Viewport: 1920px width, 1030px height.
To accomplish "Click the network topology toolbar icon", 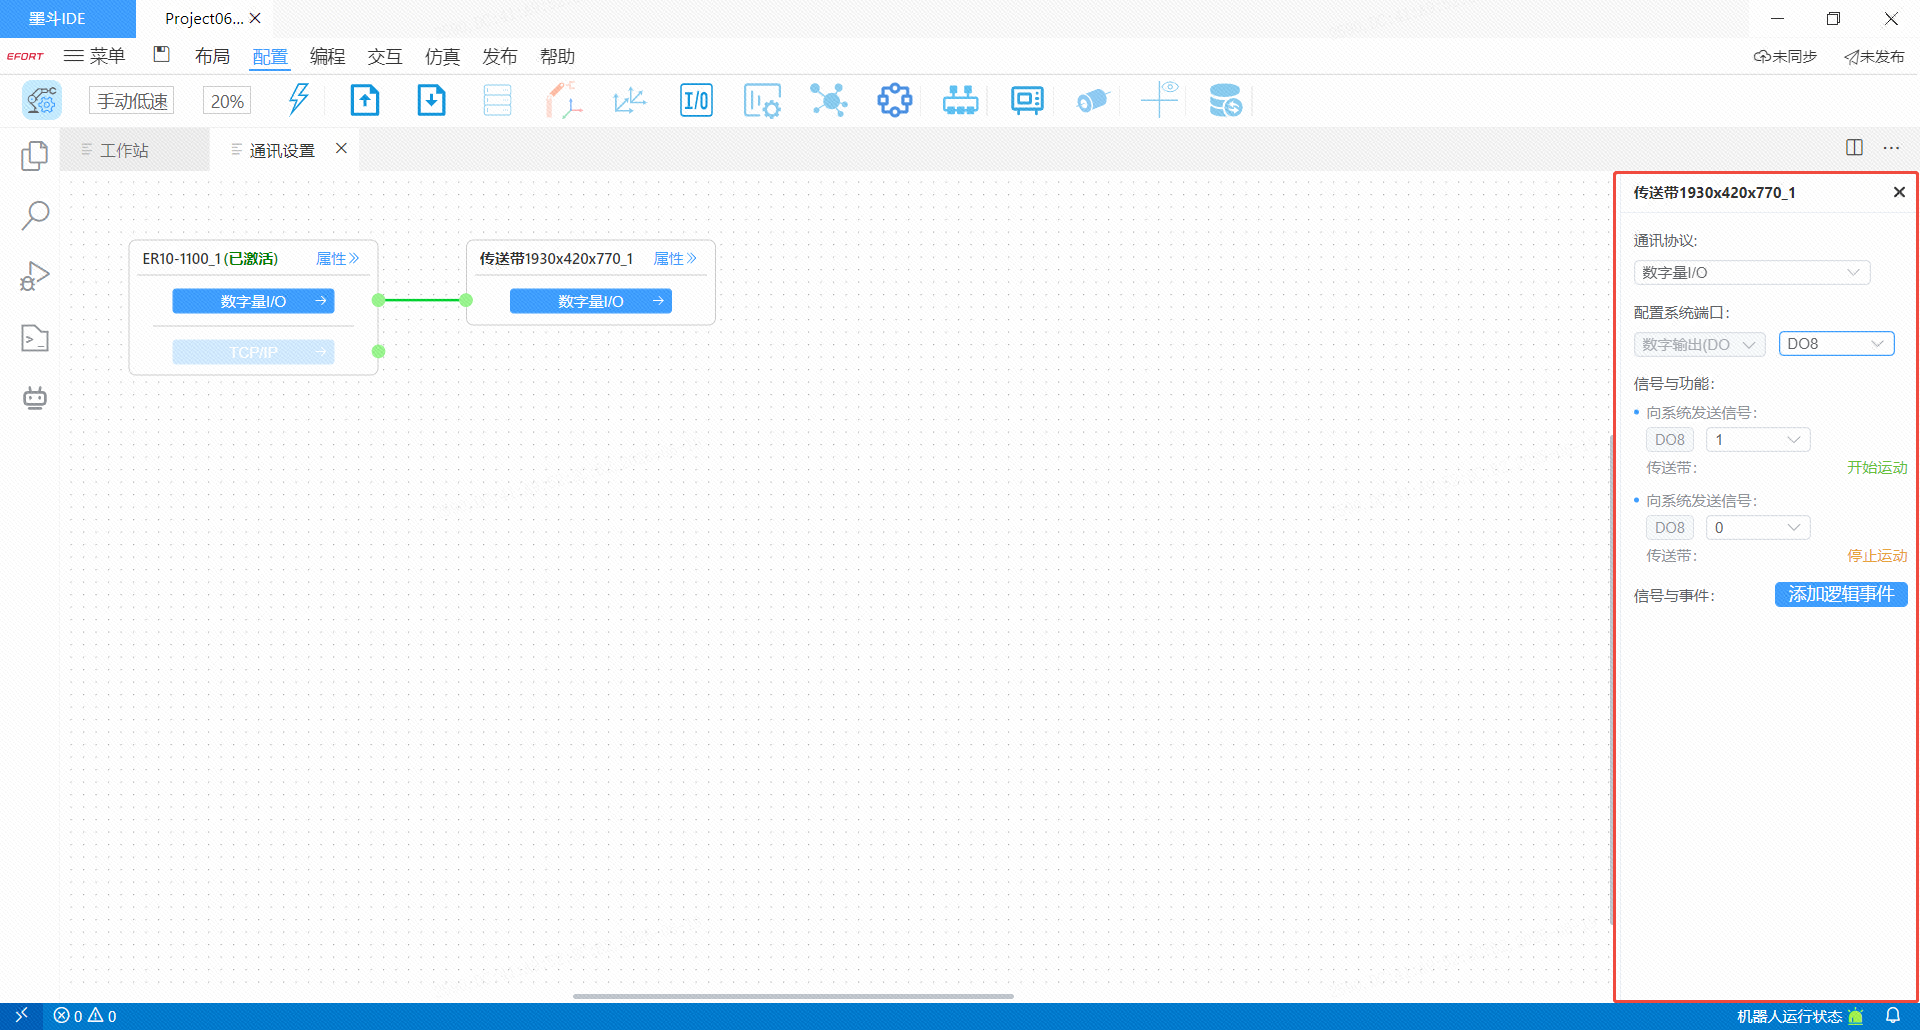I will (x=828, y=101).
